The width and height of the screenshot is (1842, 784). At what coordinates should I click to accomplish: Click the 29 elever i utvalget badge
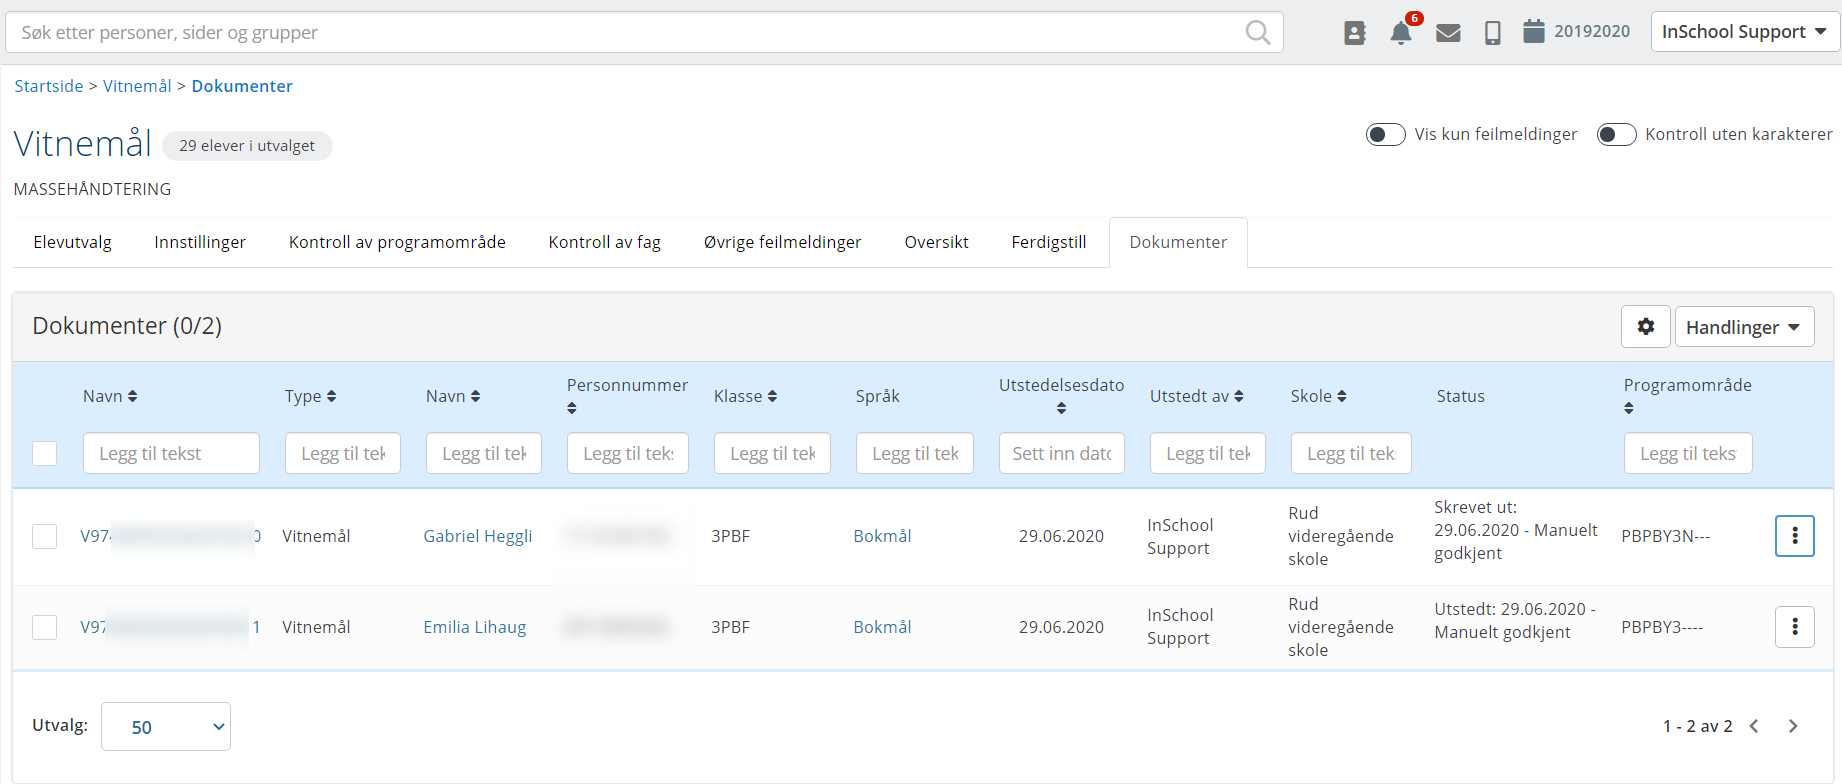247,146
